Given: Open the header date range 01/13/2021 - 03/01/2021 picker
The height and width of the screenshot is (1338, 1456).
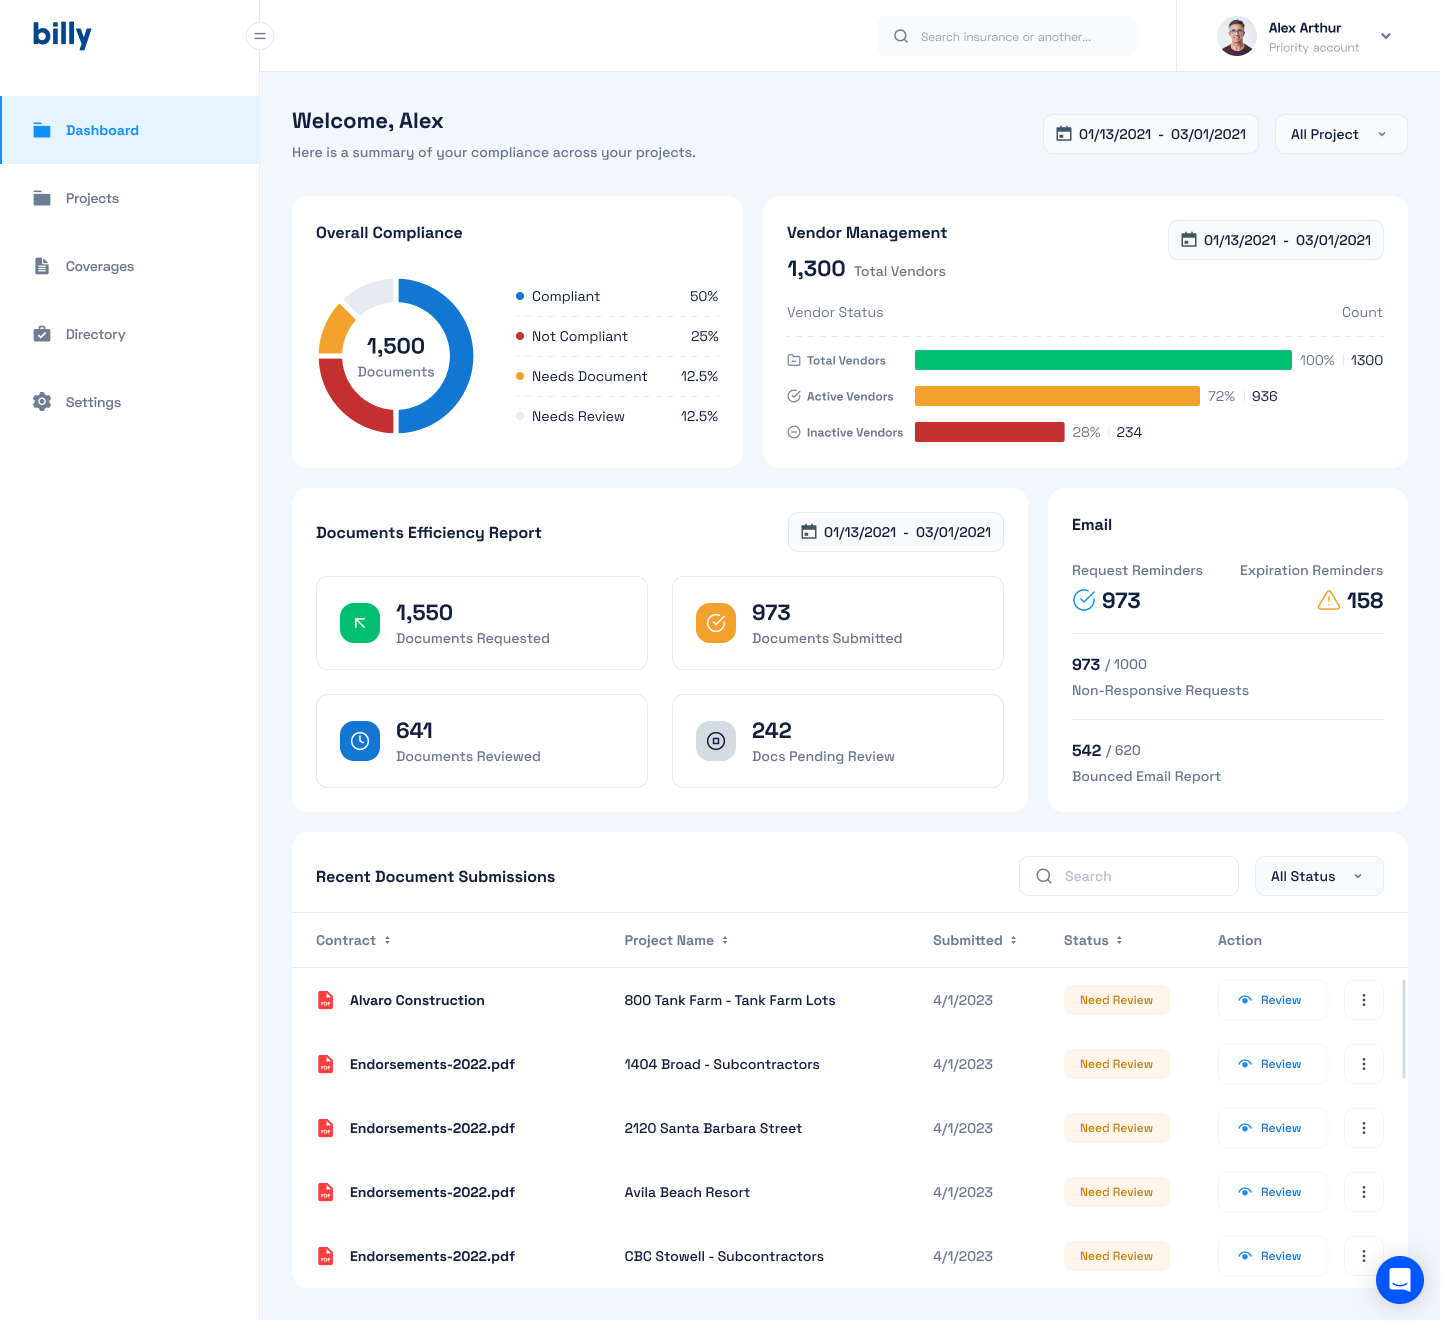Looking at the screenshot, I should [1151, 134].
